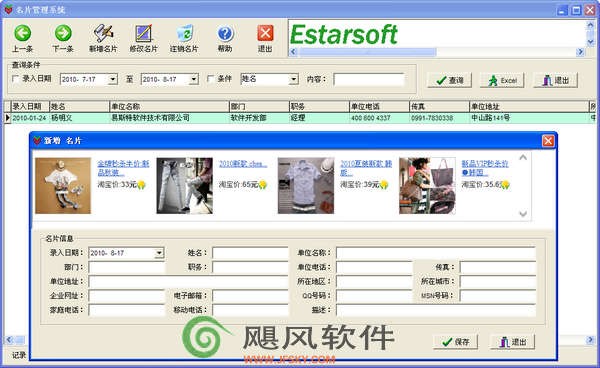Export results with the Excel button
The image size is (600, 368).
point(502,80)
